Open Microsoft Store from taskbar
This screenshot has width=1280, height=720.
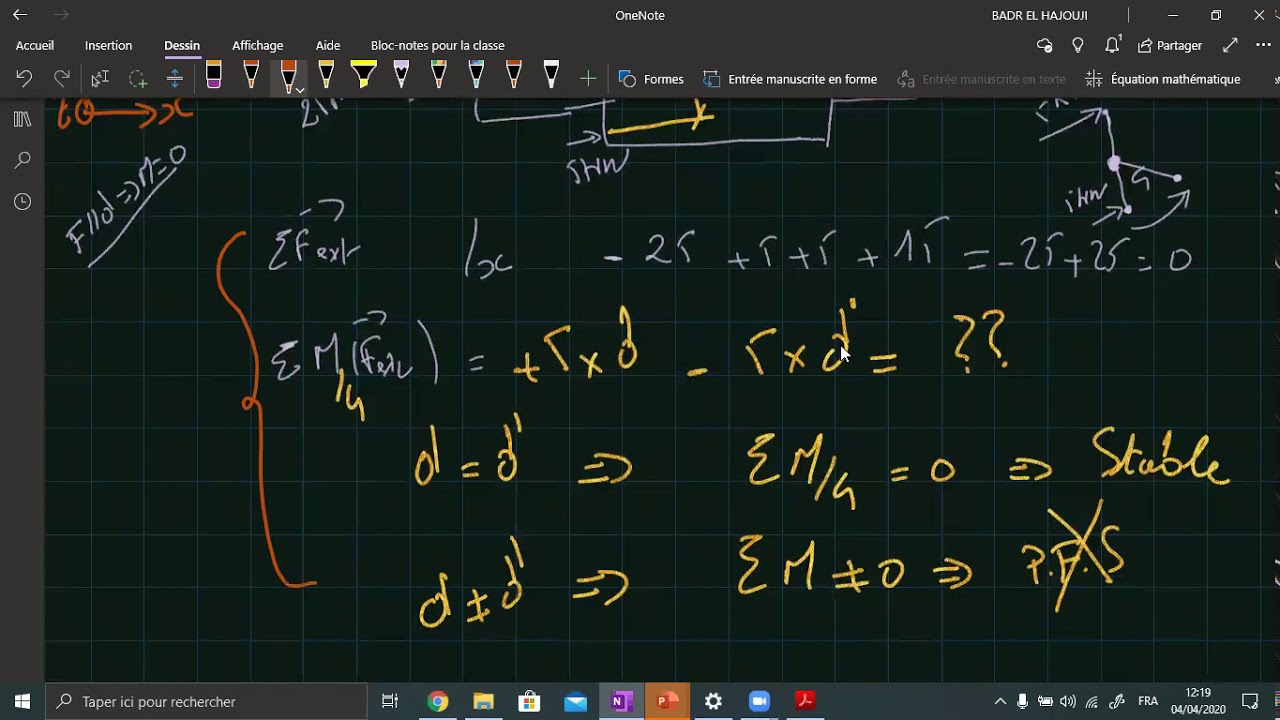point(529,701)
